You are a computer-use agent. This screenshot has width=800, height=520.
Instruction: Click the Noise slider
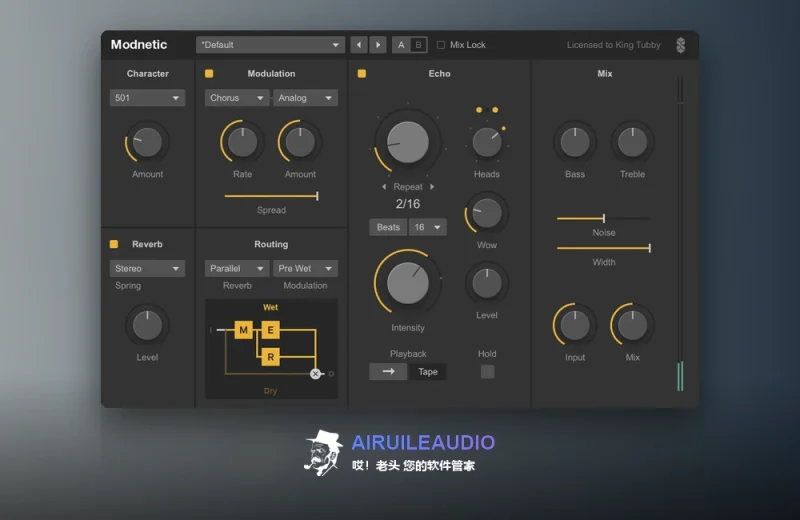point(604,218)
